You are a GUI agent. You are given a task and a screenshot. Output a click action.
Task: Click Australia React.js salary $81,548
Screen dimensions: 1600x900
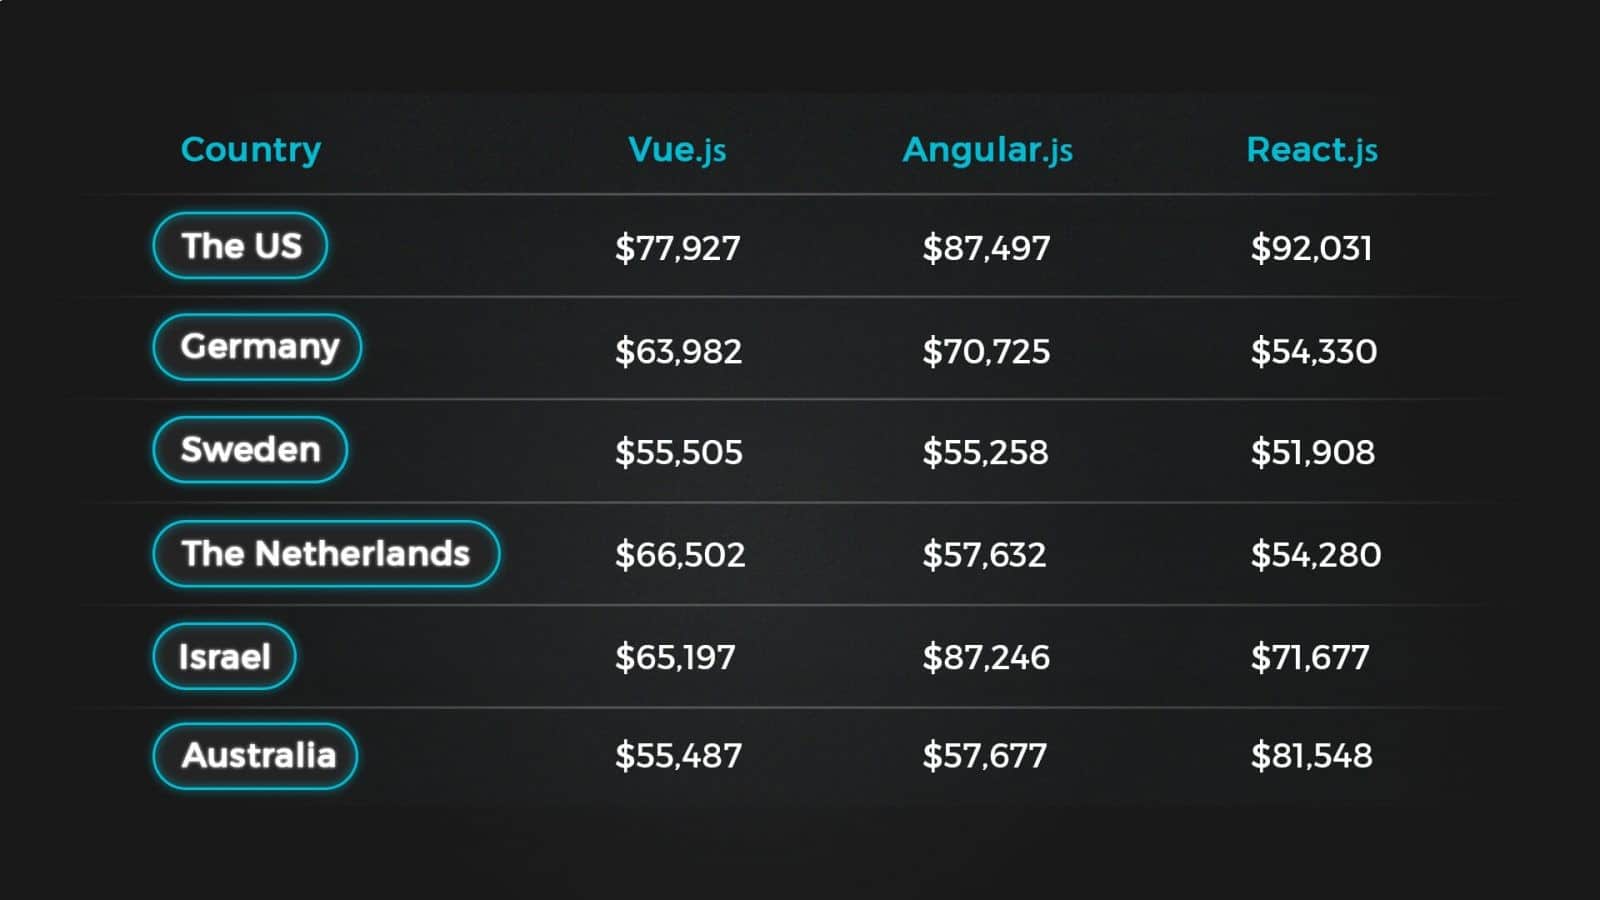pos(1312,756)
